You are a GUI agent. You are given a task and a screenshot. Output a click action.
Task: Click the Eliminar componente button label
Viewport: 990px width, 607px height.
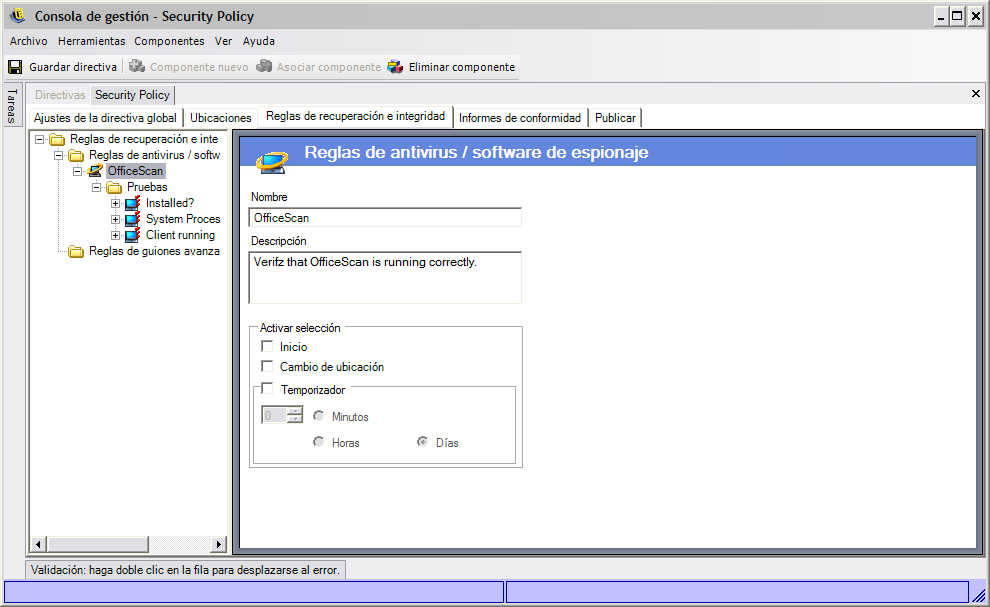tap(462, 67)
